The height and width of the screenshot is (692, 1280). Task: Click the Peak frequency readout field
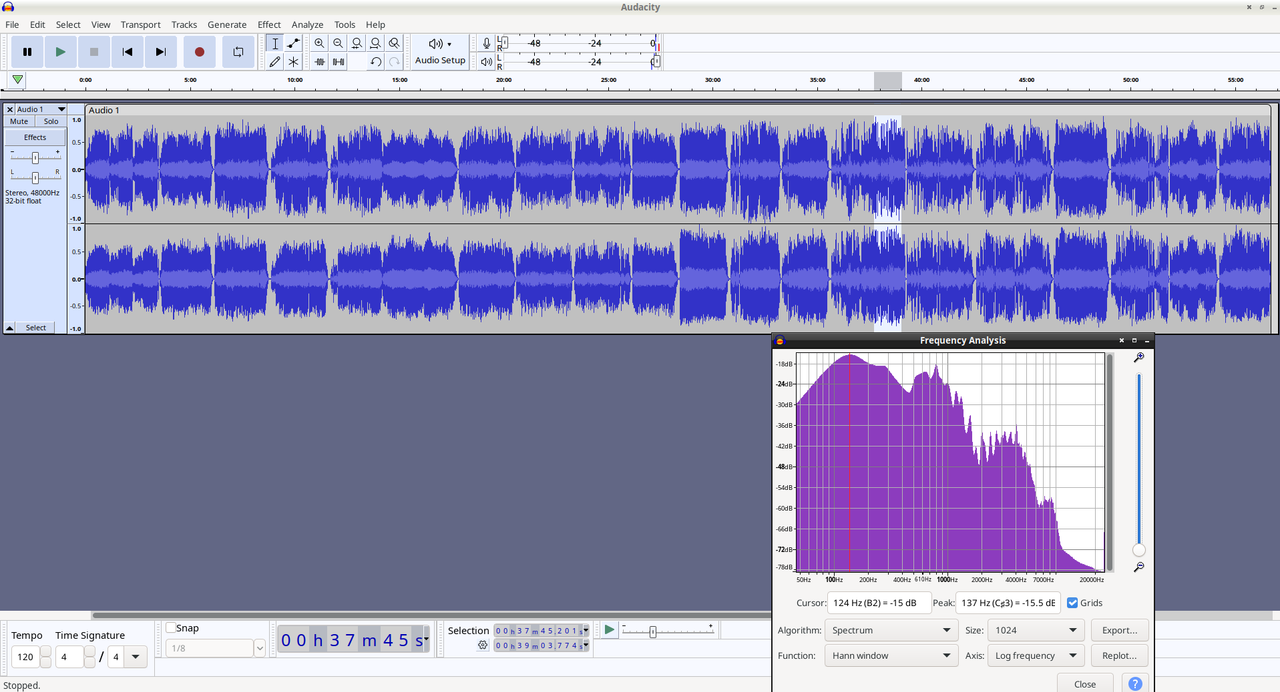[1008, 603]
